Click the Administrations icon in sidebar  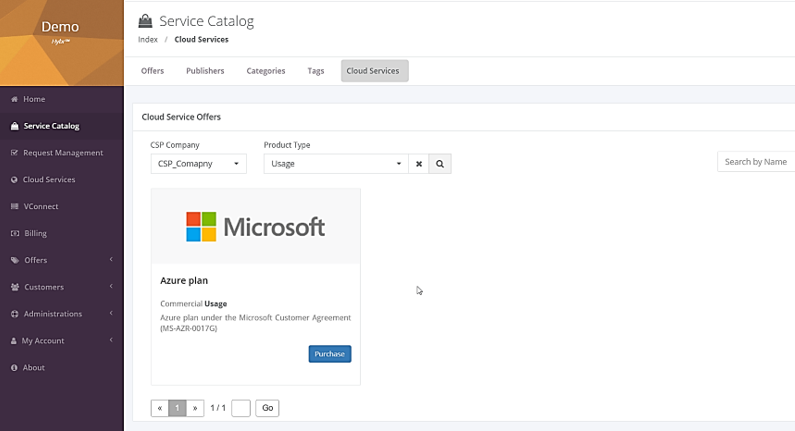tap(14, 314)
